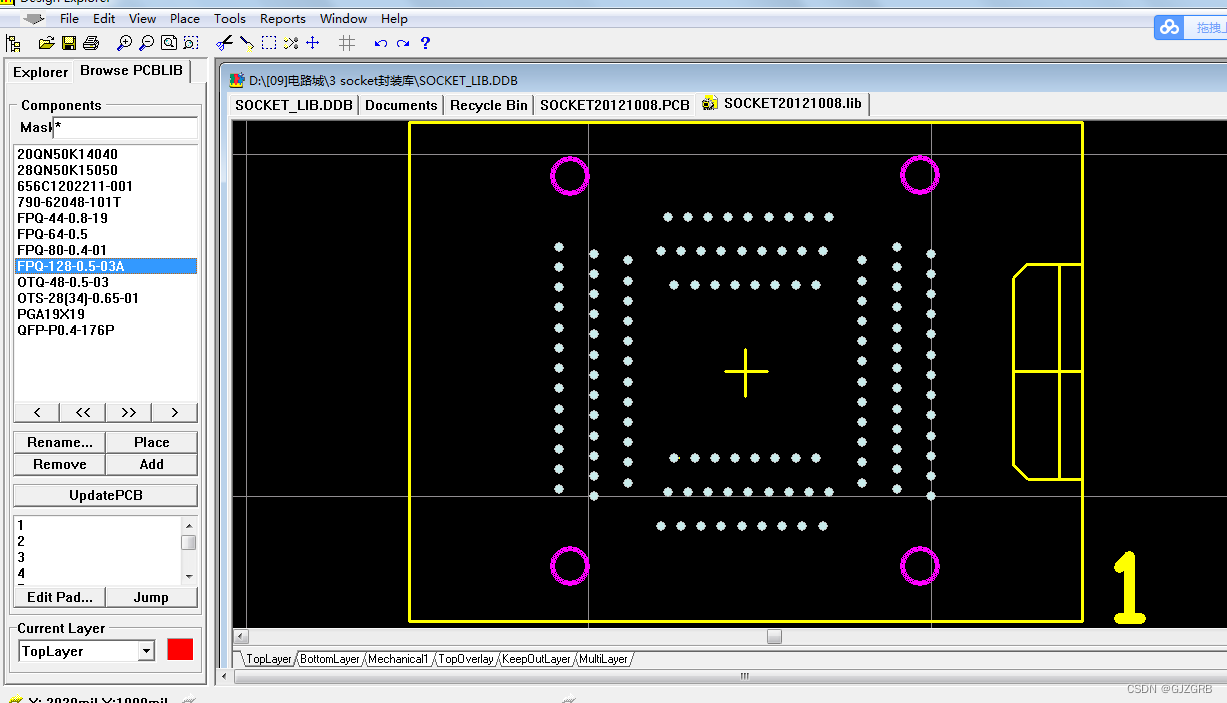Select component 790-62048-101T
The image size is (1227, 703).
[x=105, y=202]
